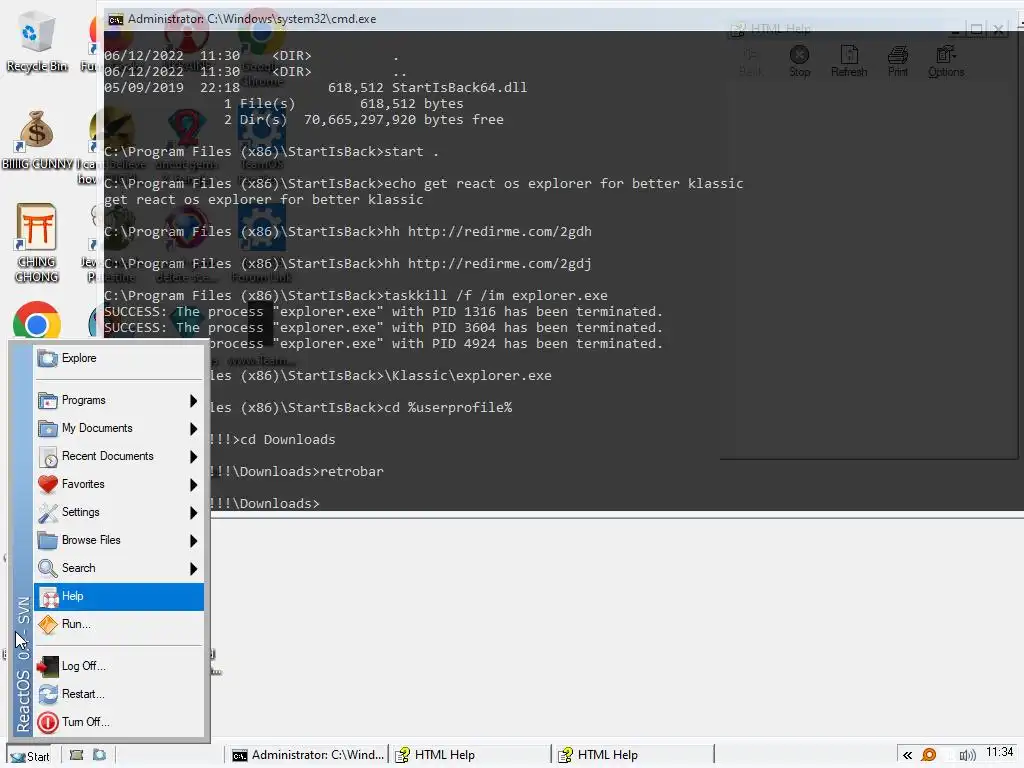Click second quick launch icon beside Start
This screenshot has width=1024, height=768.
click(99, 755)
